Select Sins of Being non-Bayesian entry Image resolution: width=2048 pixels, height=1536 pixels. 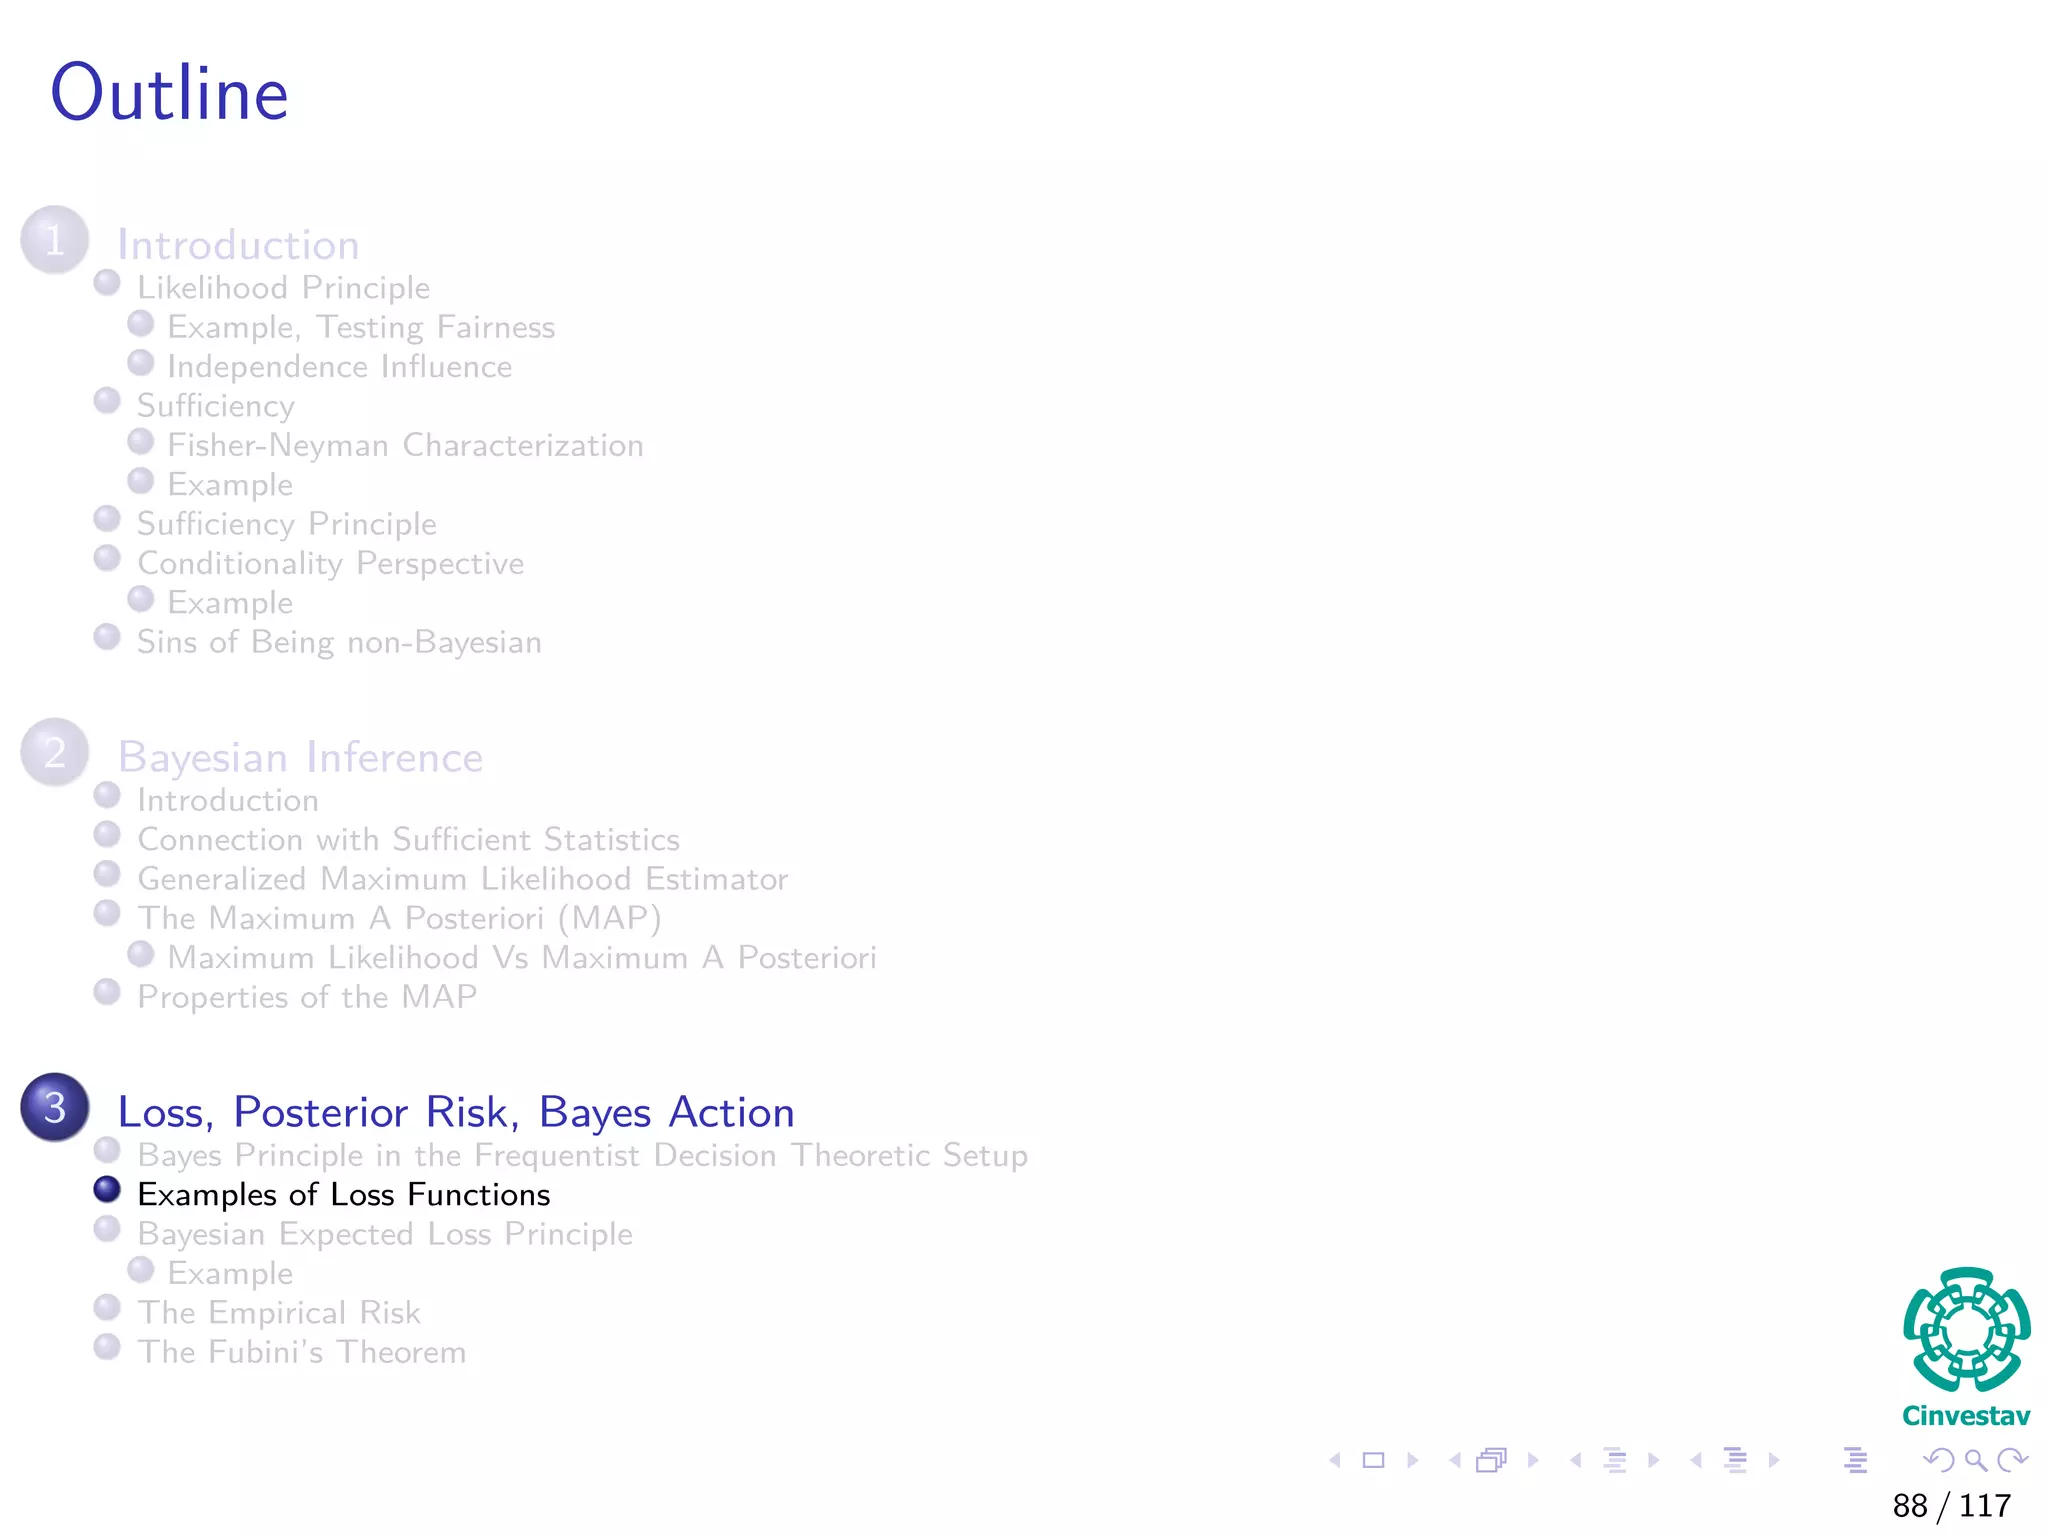click(x=339, y=642)
